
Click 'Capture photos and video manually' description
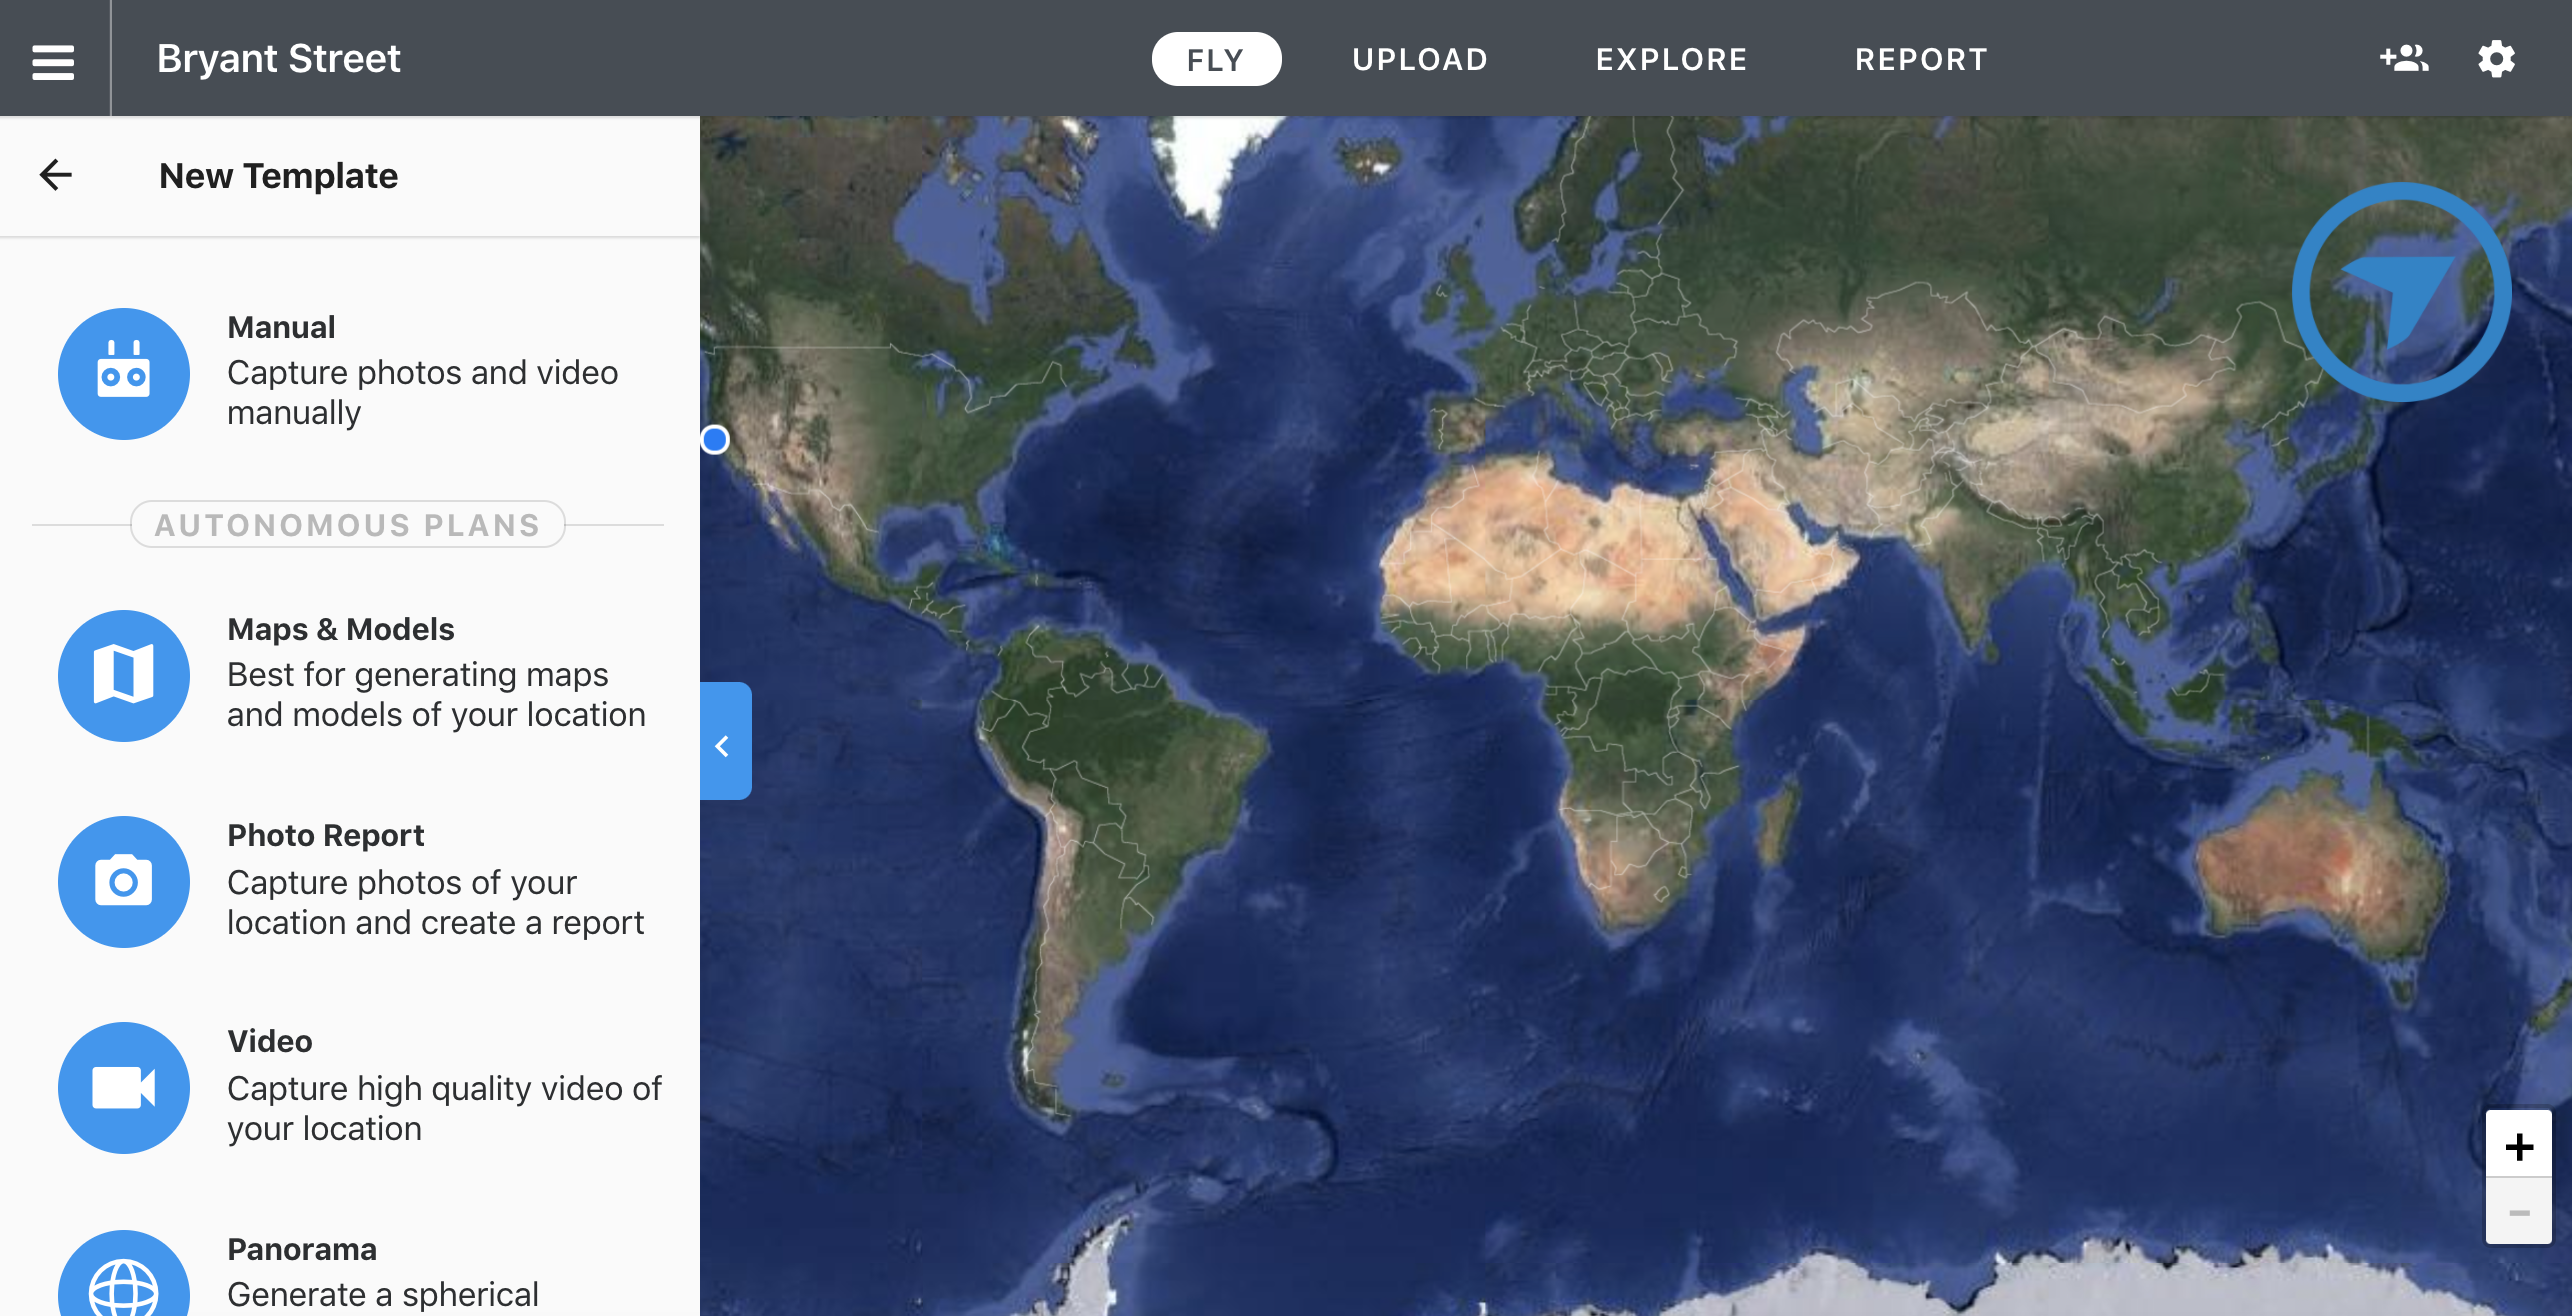pos(423,392)
